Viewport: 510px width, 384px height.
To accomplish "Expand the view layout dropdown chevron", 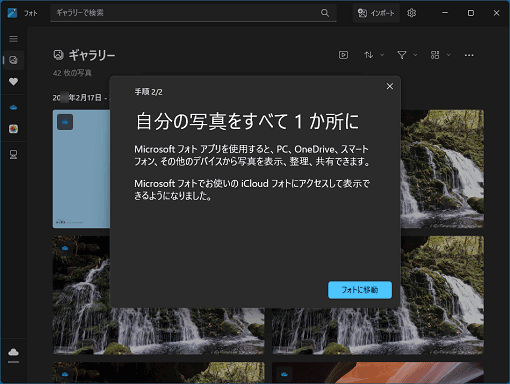I will [x=449, y=55].
